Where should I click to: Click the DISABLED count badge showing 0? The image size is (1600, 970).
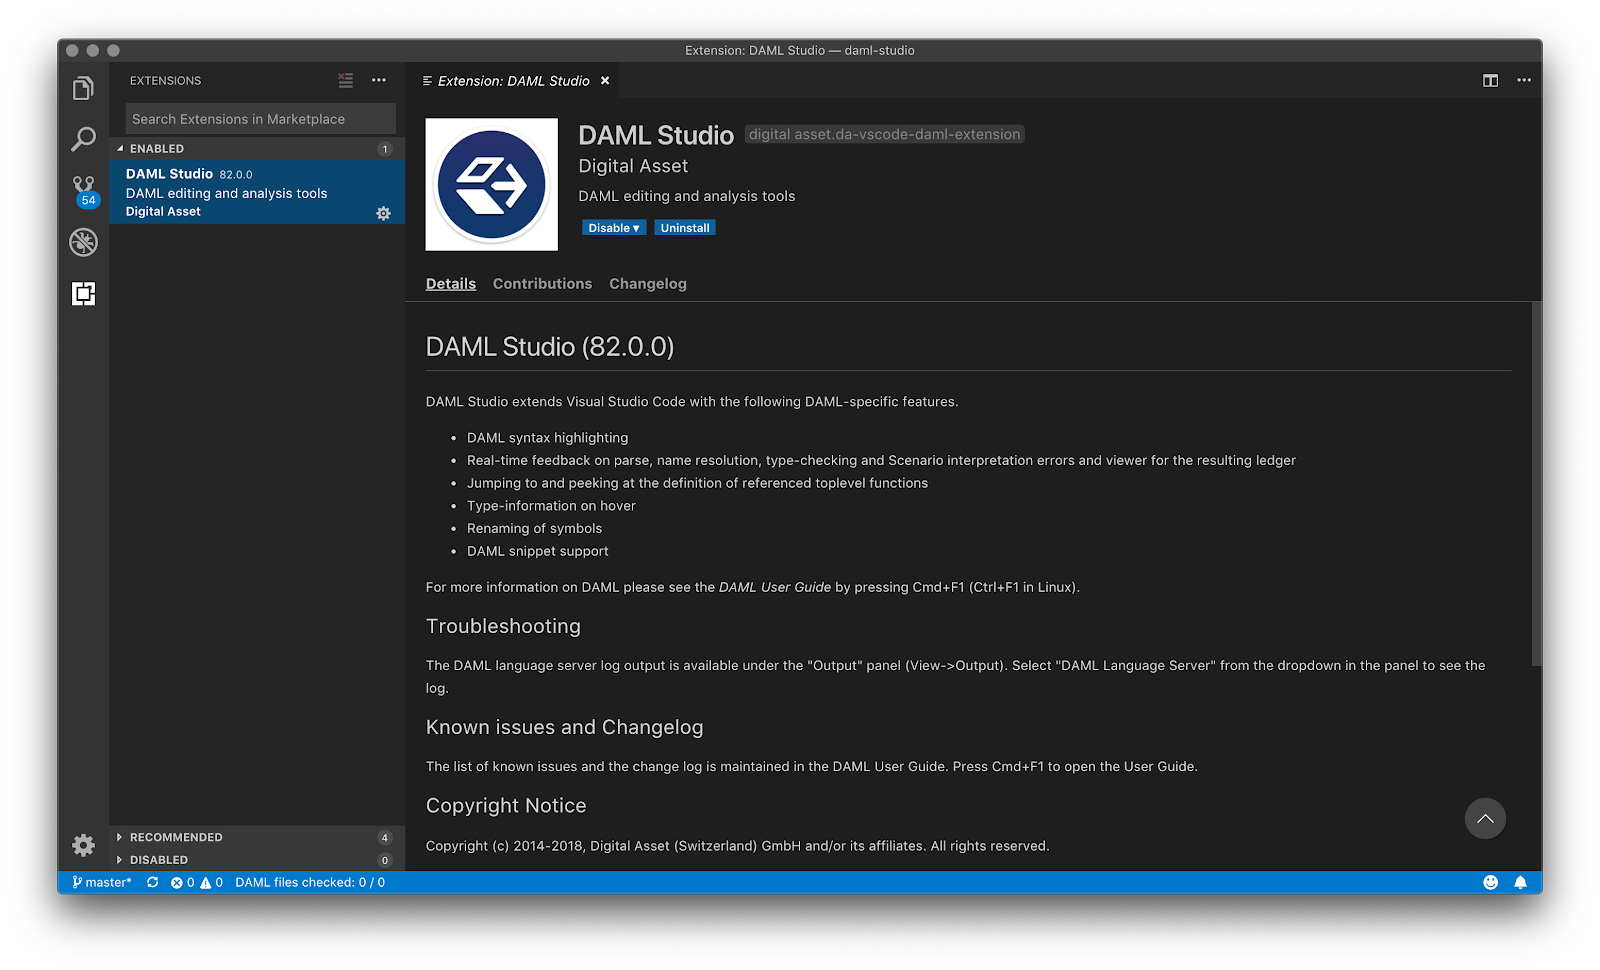385,860
